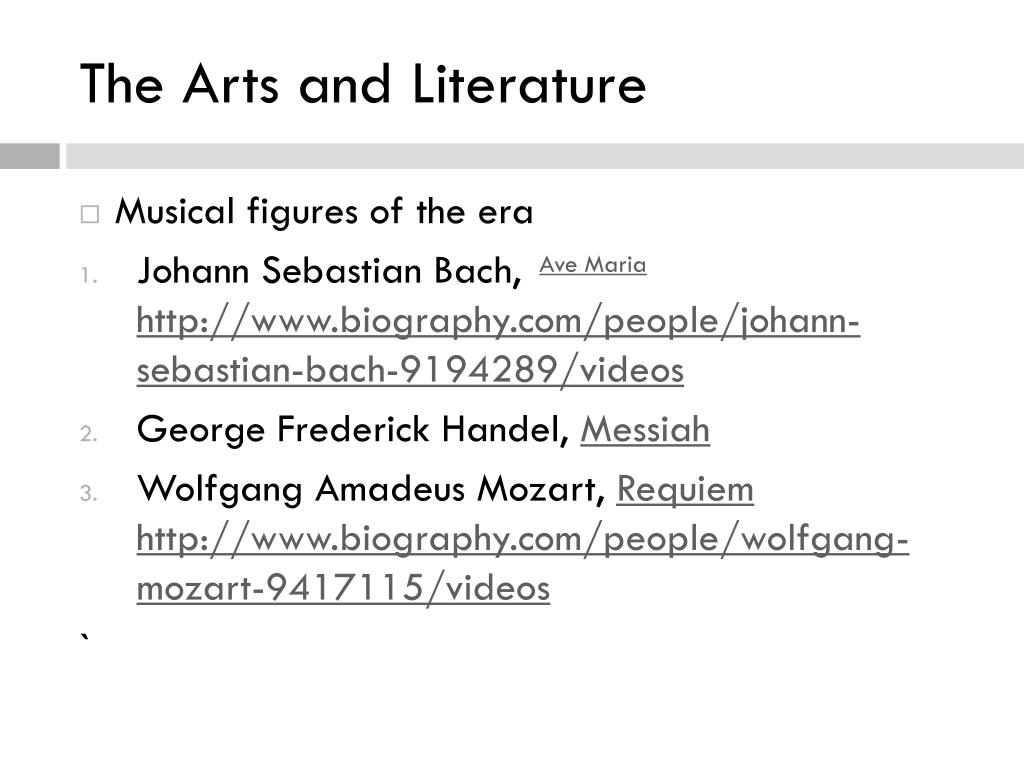Open the johann-sebastian-bach biography URL
Viewport: 1024px width, 768px height.
coord(498,345)
